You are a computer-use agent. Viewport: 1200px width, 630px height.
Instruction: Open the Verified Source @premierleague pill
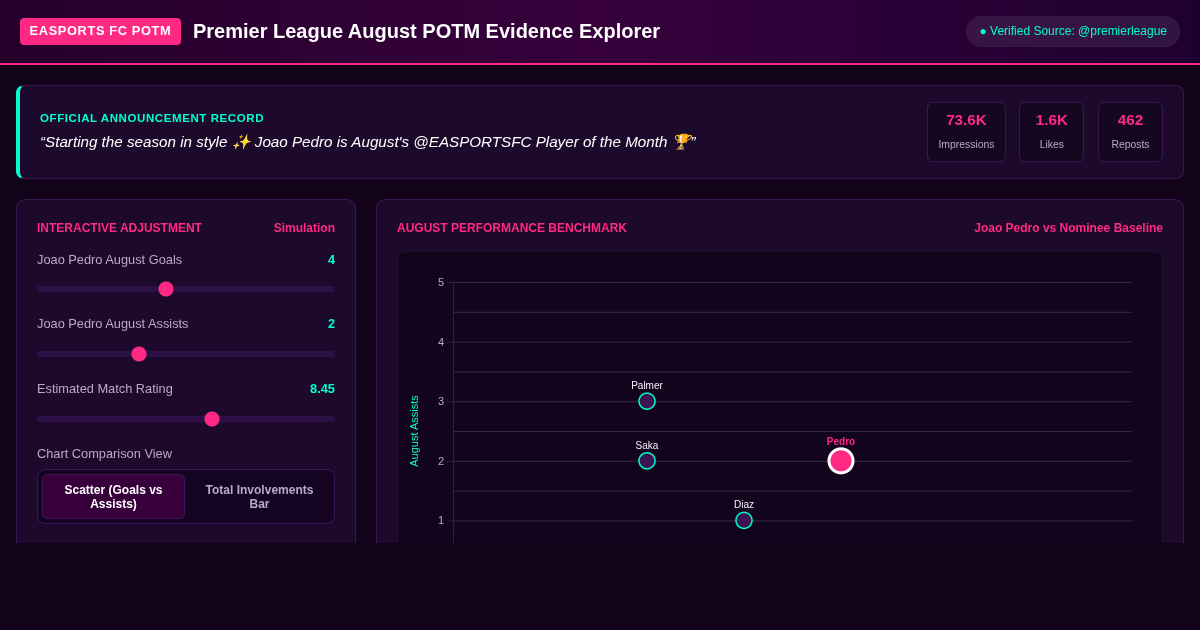(1073, 31)
